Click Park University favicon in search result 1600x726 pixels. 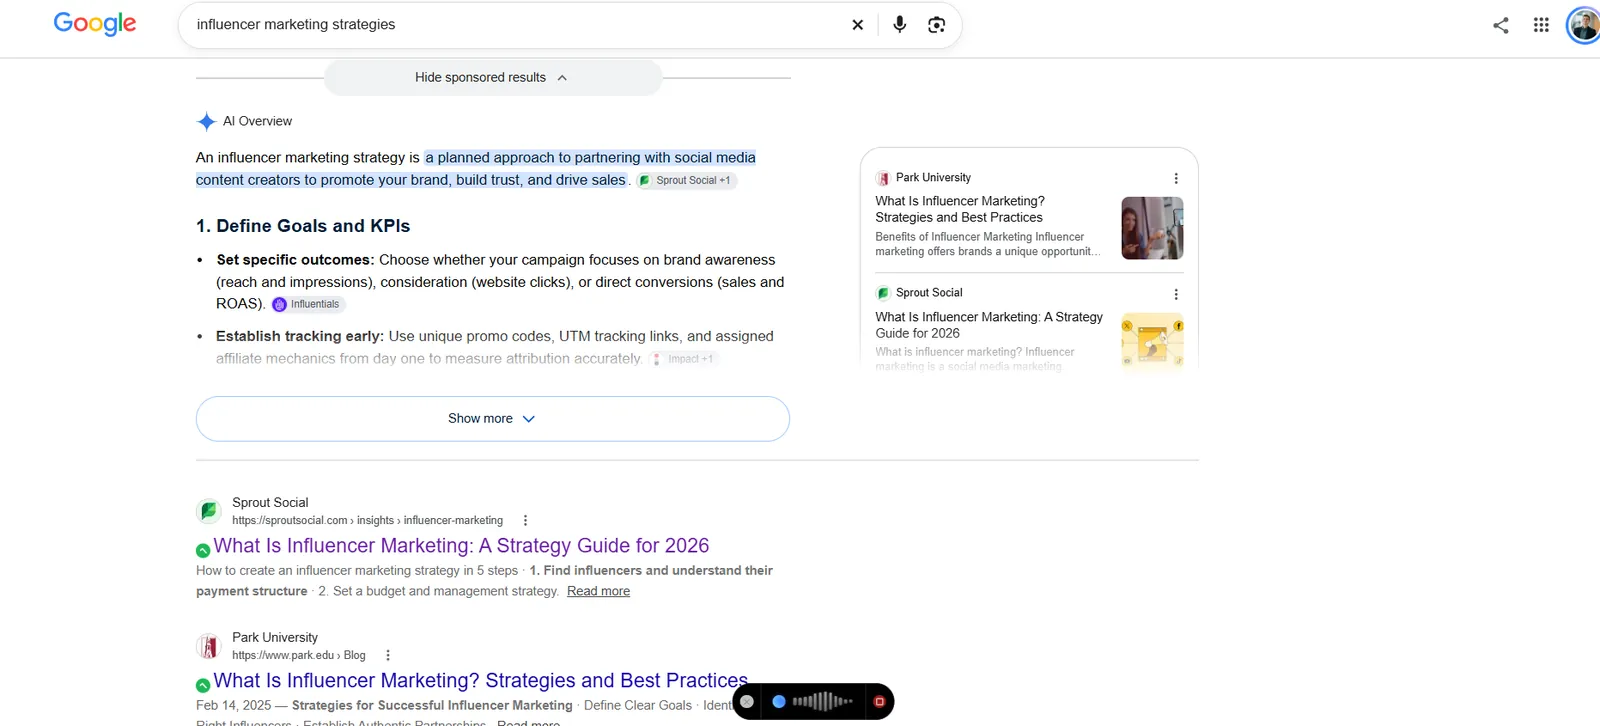pos(209,646)
